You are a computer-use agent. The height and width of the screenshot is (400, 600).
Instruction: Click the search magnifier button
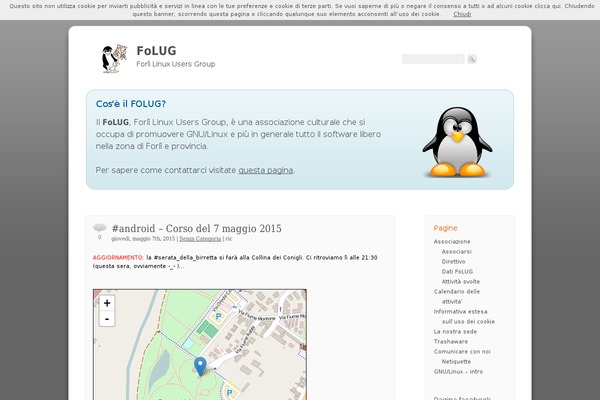click(x=472, y=59)
